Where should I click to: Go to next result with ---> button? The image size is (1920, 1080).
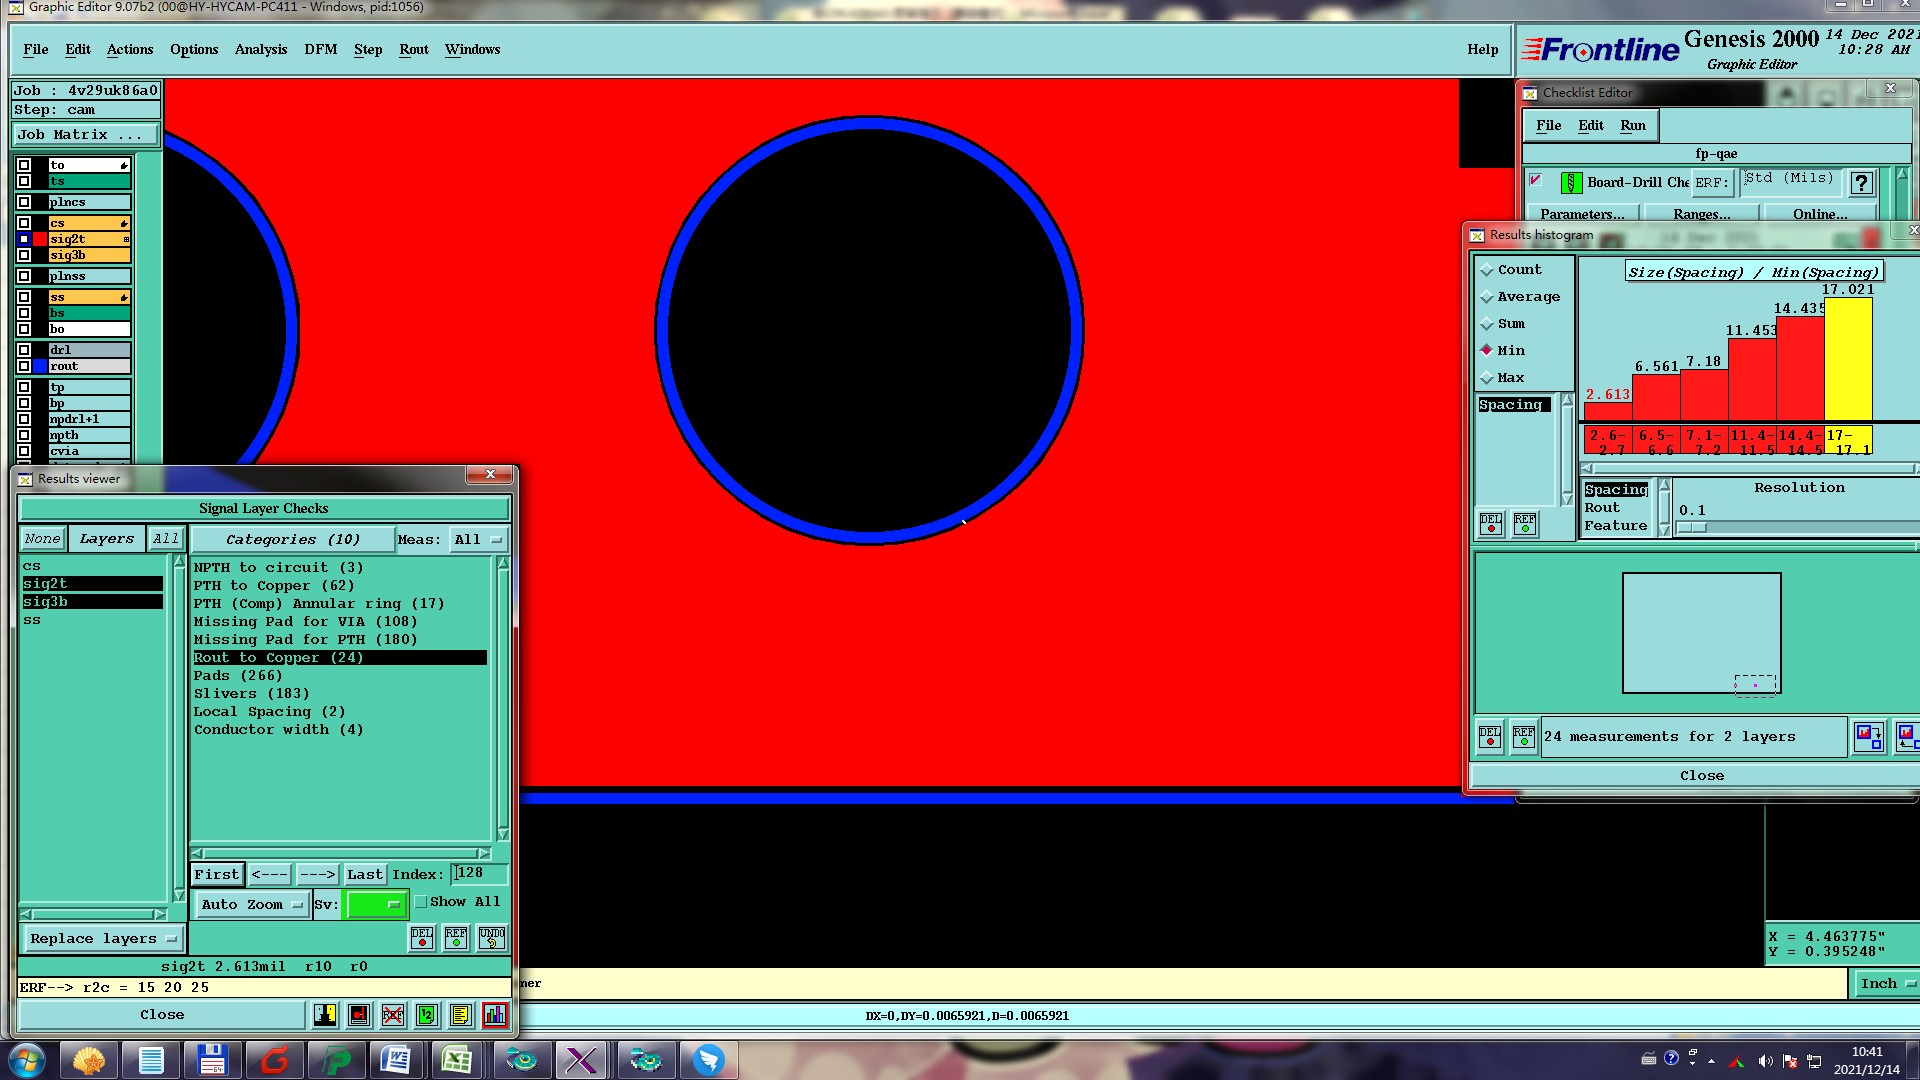pos(317,875)
